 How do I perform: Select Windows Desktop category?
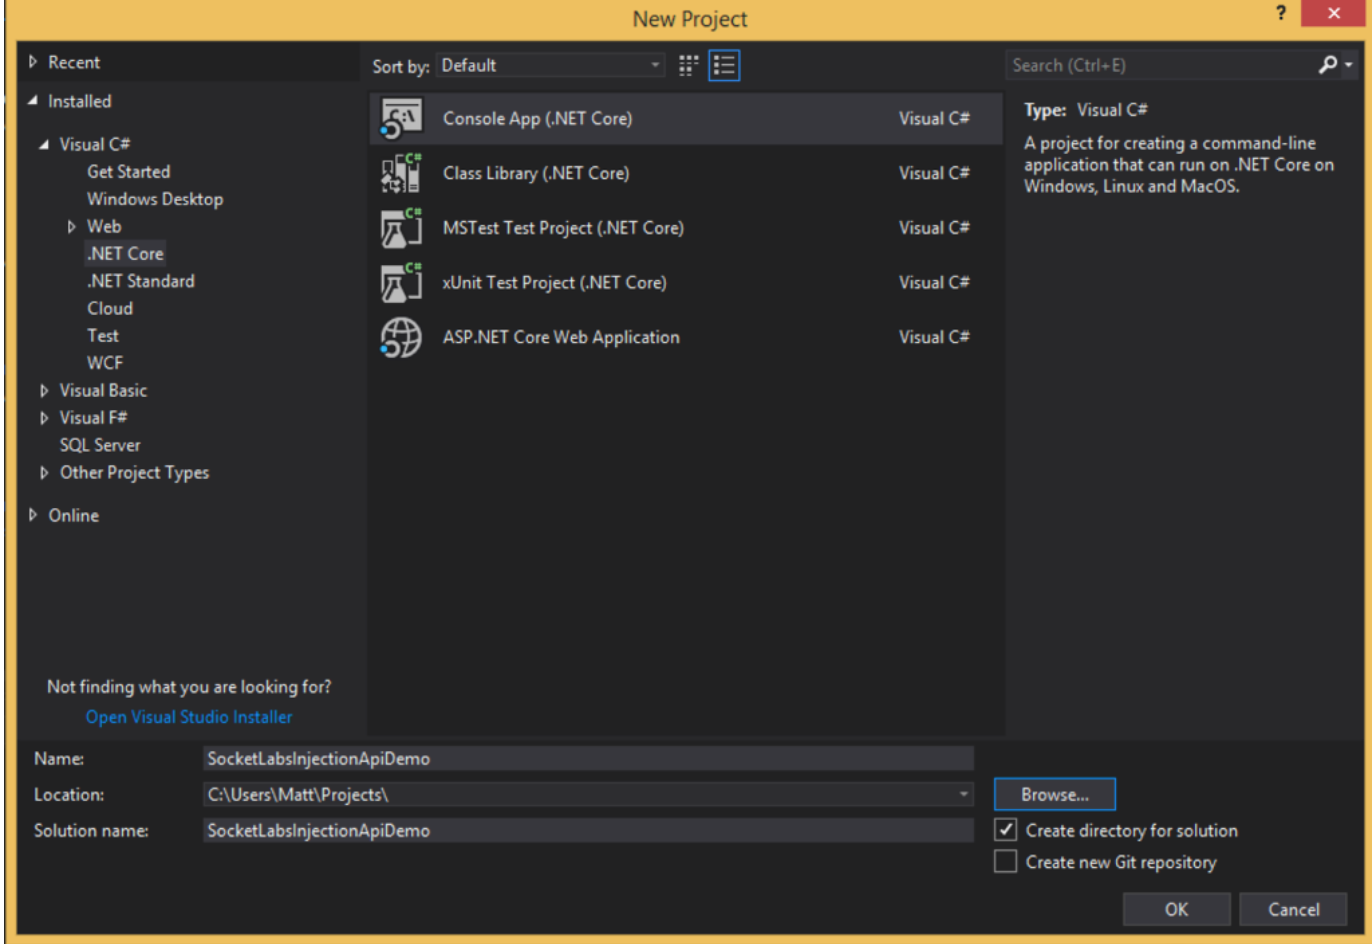tap(155, 199)
